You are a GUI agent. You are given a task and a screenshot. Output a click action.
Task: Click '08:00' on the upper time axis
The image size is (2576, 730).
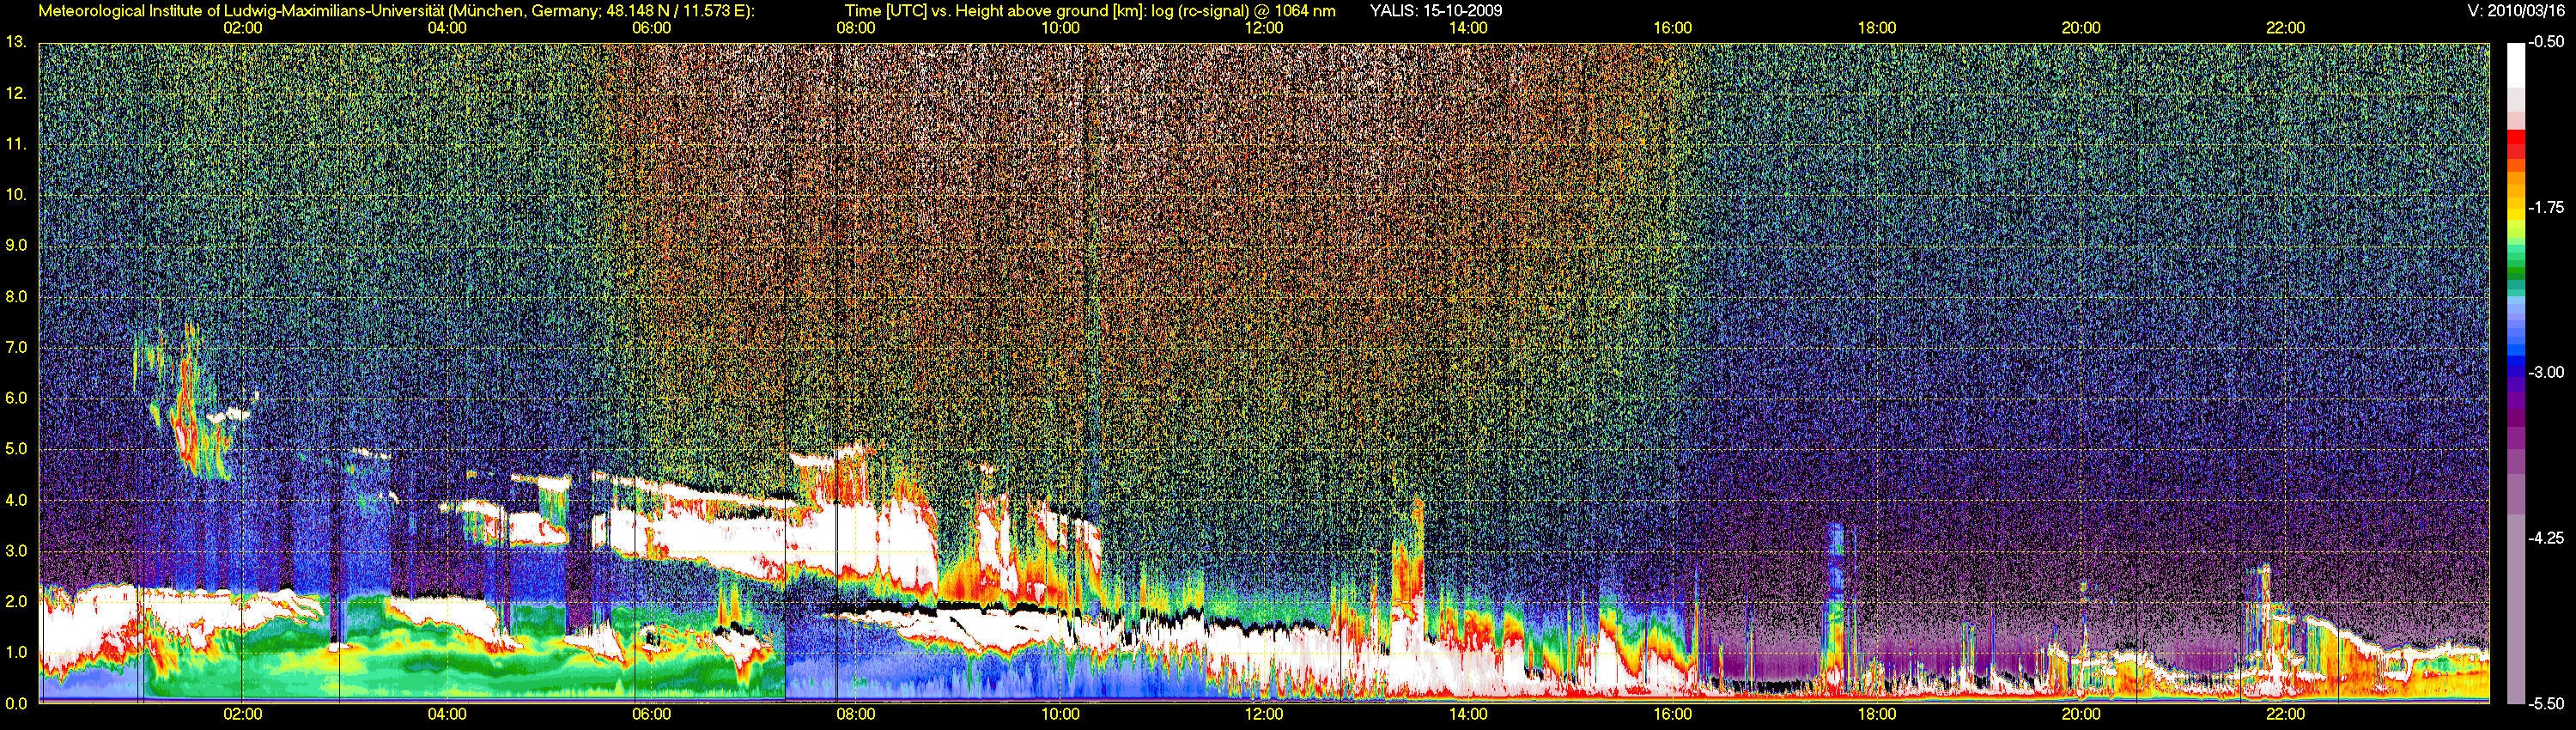click(856, 28)
